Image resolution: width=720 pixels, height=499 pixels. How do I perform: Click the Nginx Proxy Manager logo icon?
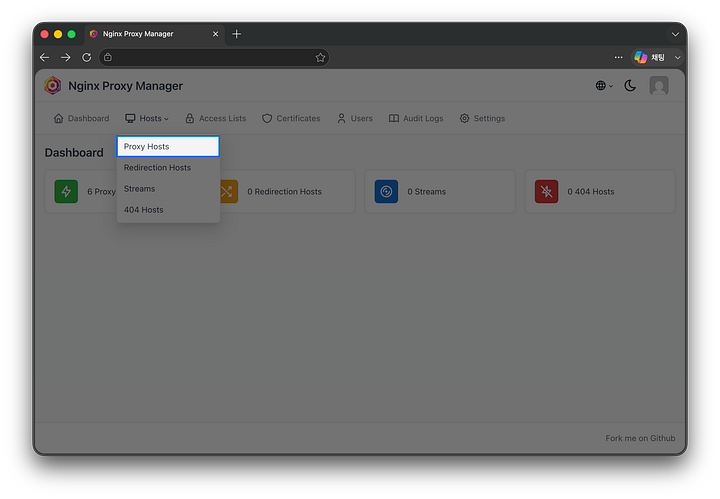pos(53,86)
